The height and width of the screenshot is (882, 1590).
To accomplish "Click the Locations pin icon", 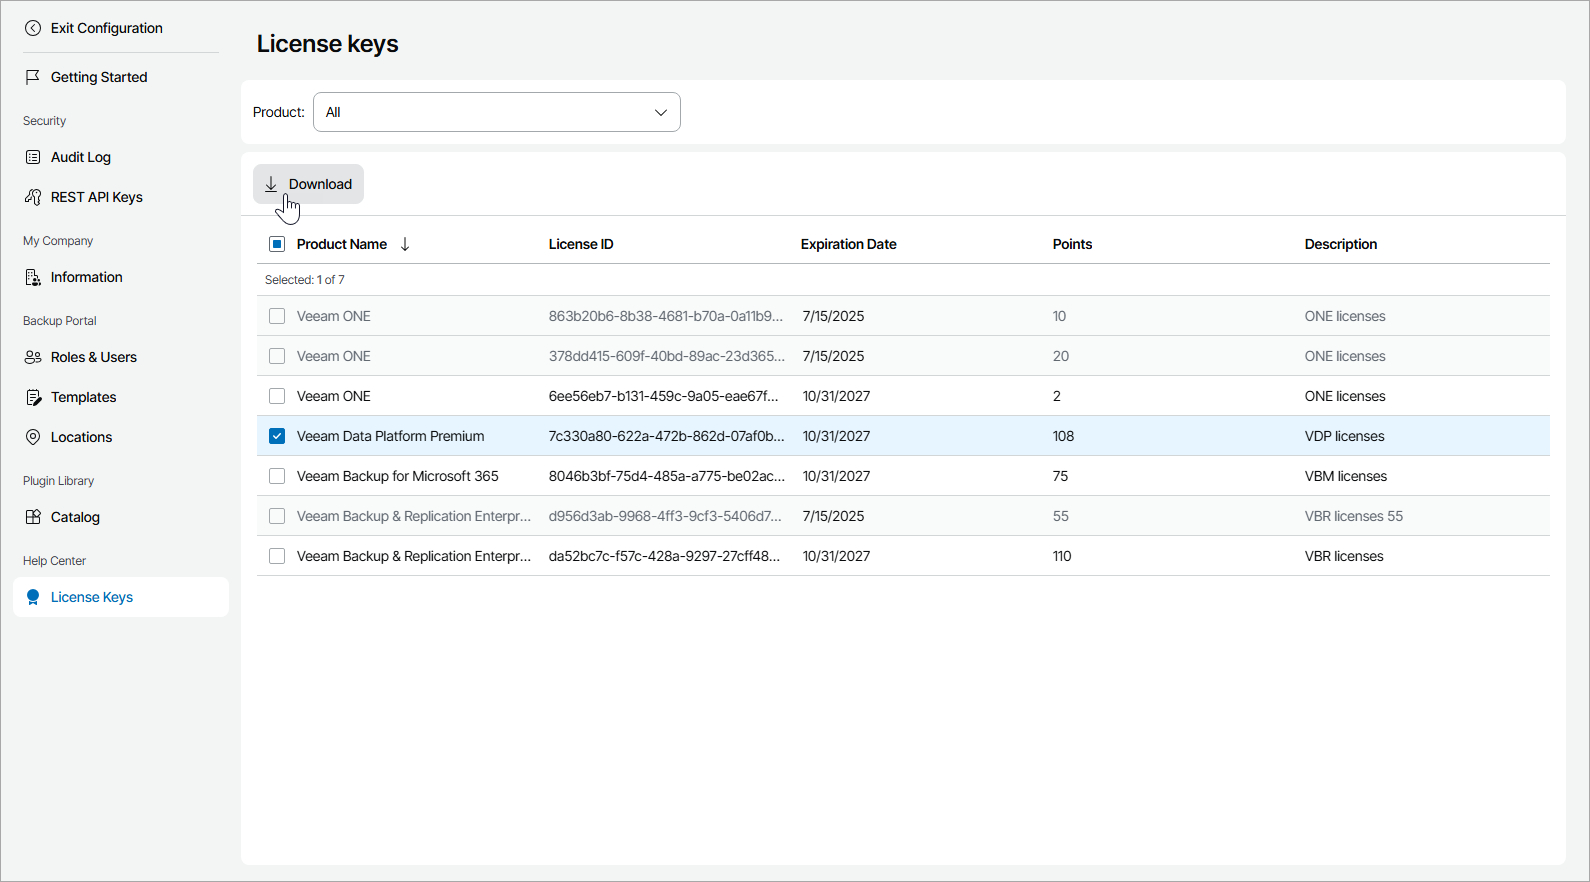I will click(x=33, y=437).
